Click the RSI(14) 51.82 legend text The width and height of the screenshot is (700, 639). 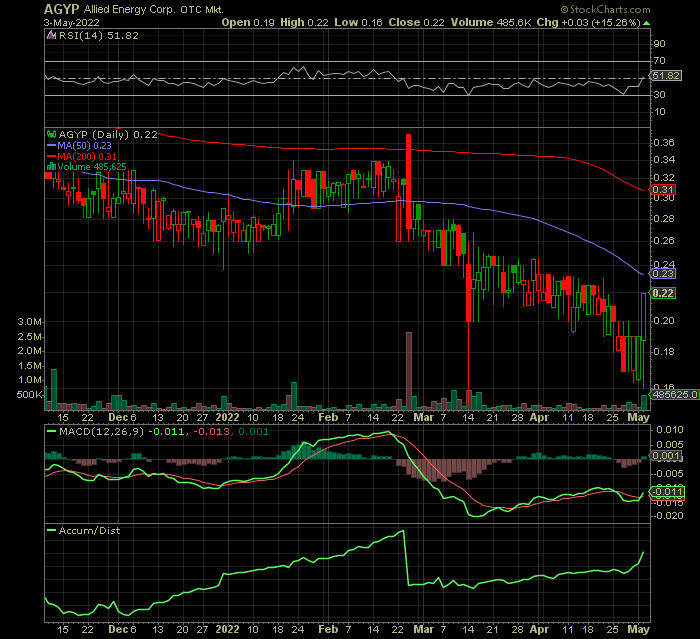(99, 35)
